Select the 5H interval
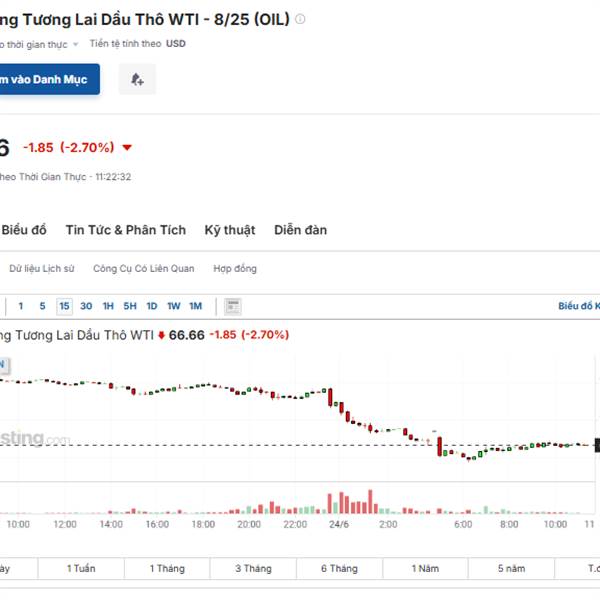The height and width of the screenshot is (600, 600). 130,306
